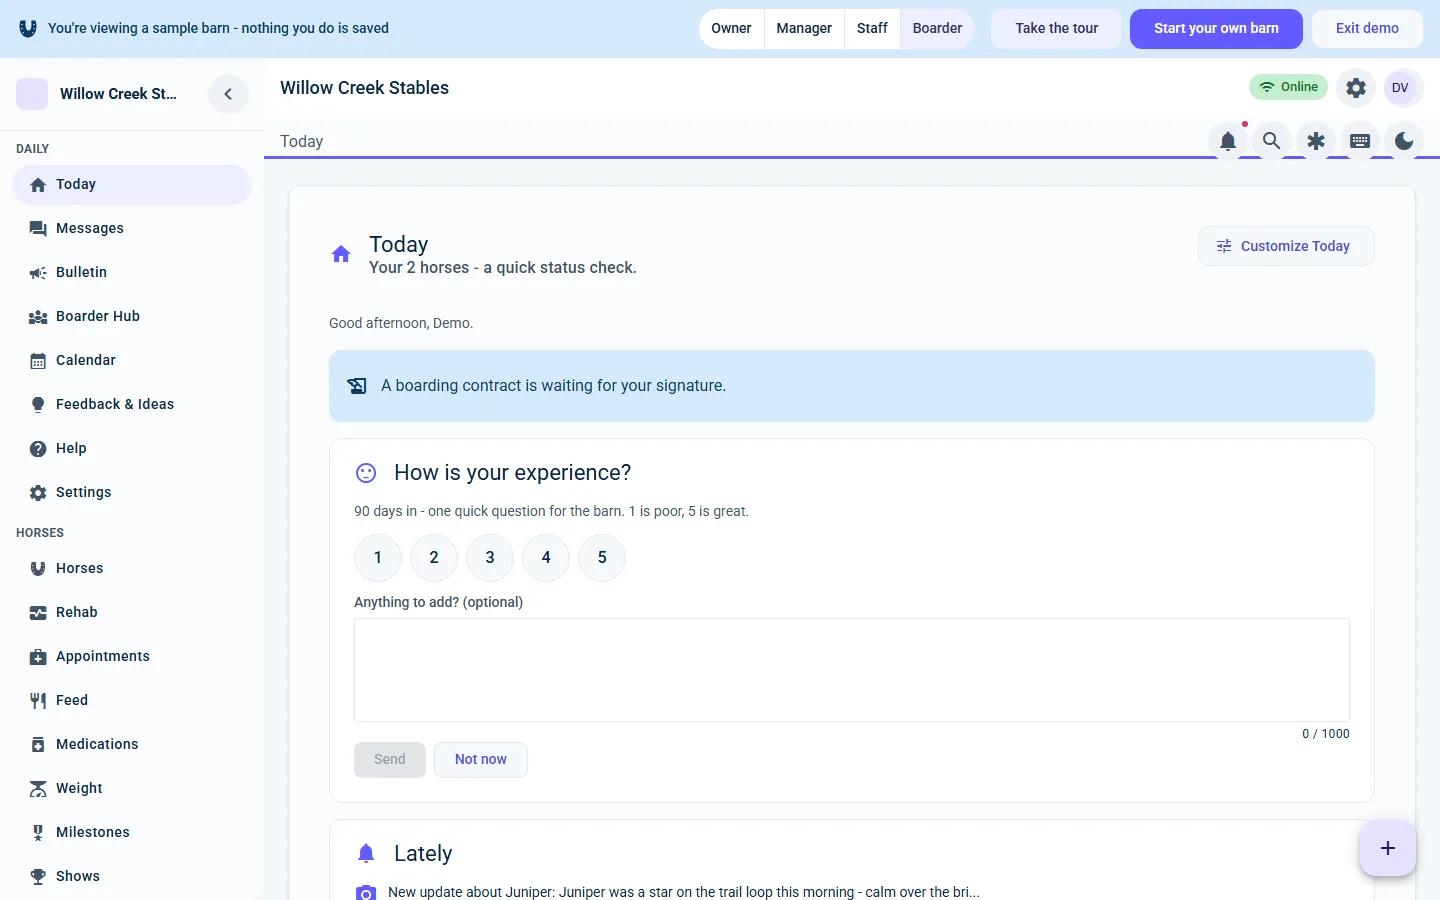Open Messages in the sidebar
Viewport: 1440px width, 900px height.
click(x=132, y=228)
